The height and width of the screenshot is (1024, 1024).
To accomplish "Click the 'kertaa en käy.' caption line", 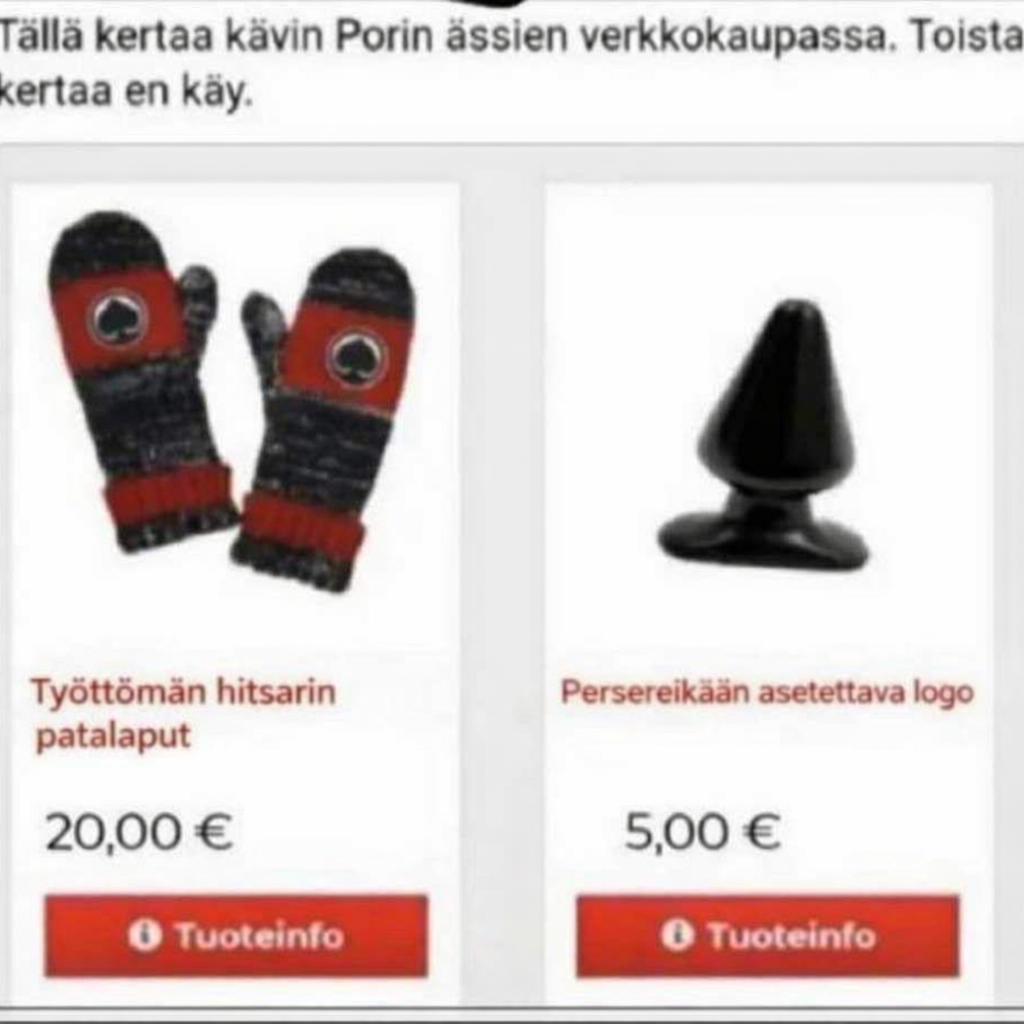I will (x=125, y=91).
